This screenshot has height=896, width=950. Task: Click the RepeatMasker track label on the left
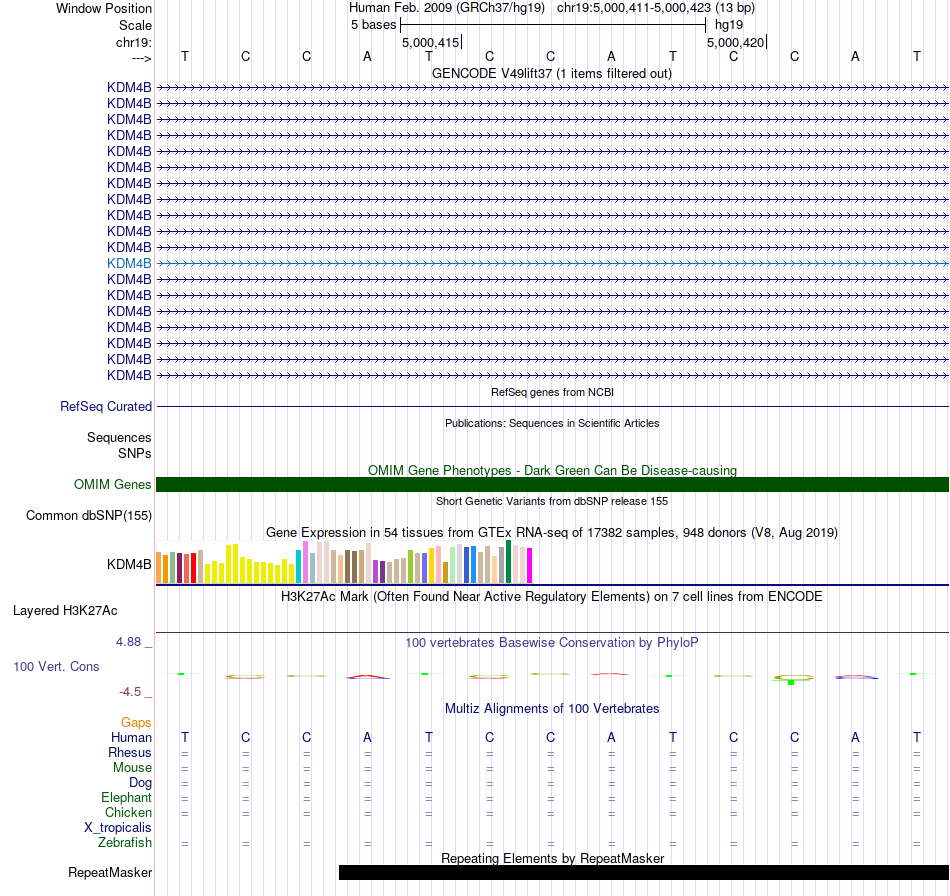click(110, 872)
